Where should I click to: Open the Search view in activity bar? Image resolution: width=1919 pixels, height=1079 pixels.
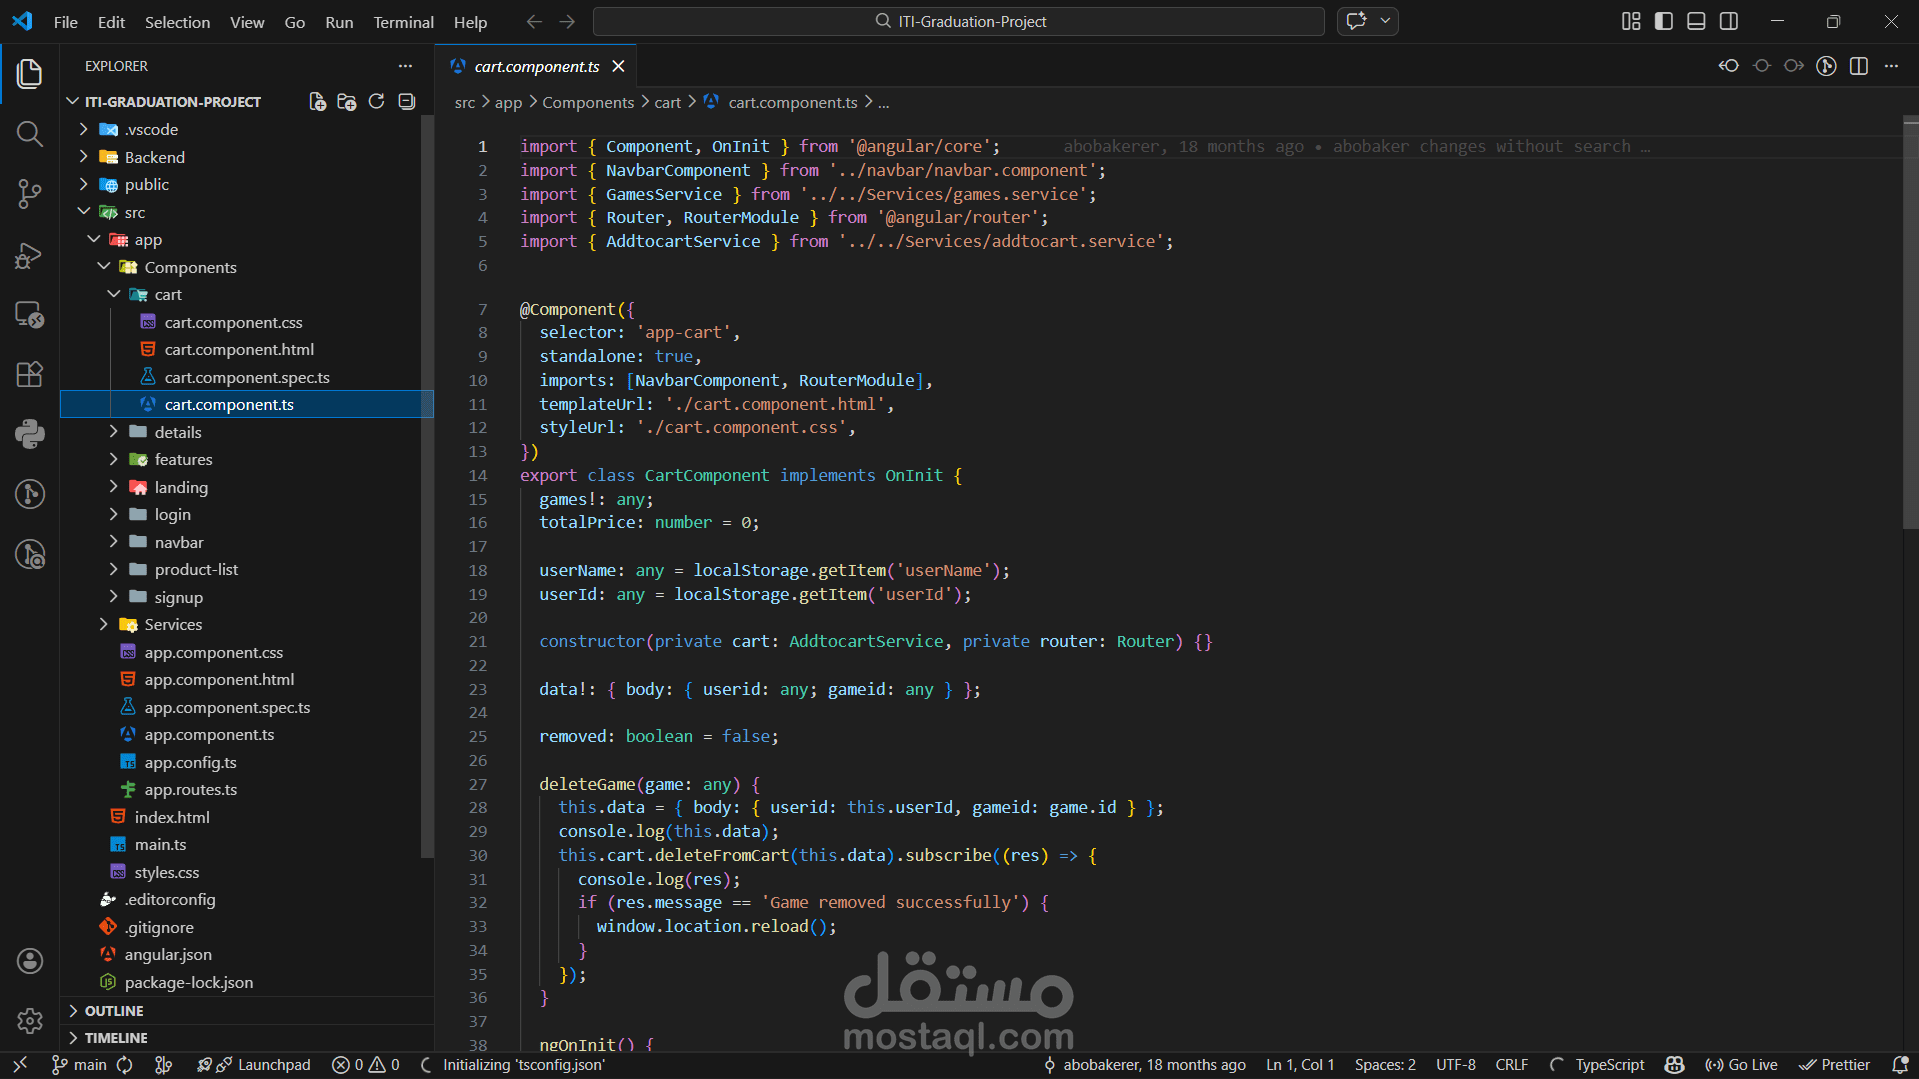point(29,134)
